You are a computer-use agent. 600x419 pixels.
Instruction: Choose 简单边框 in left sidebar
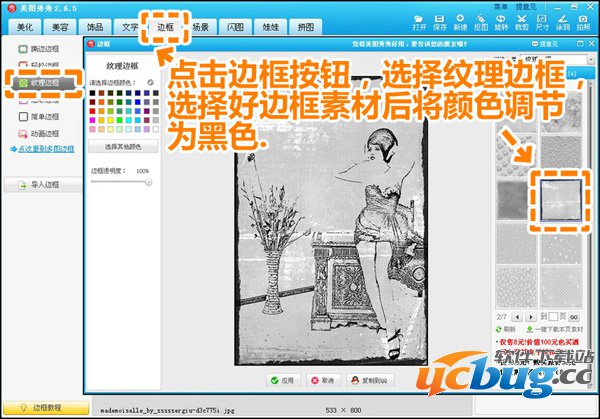[x=39, y=116]
